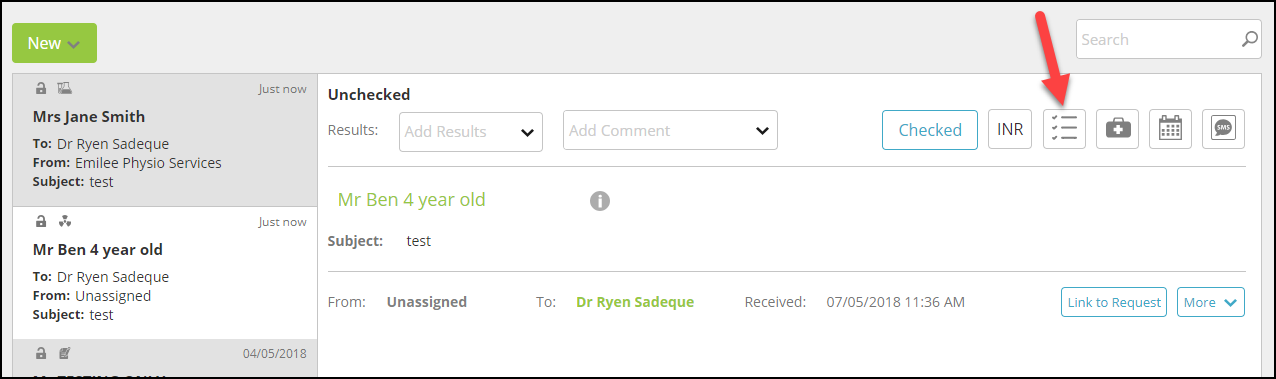Send an SMS via the speech bubble icon
This screenshot has width=1276, height=379.
click(1223, 129)
